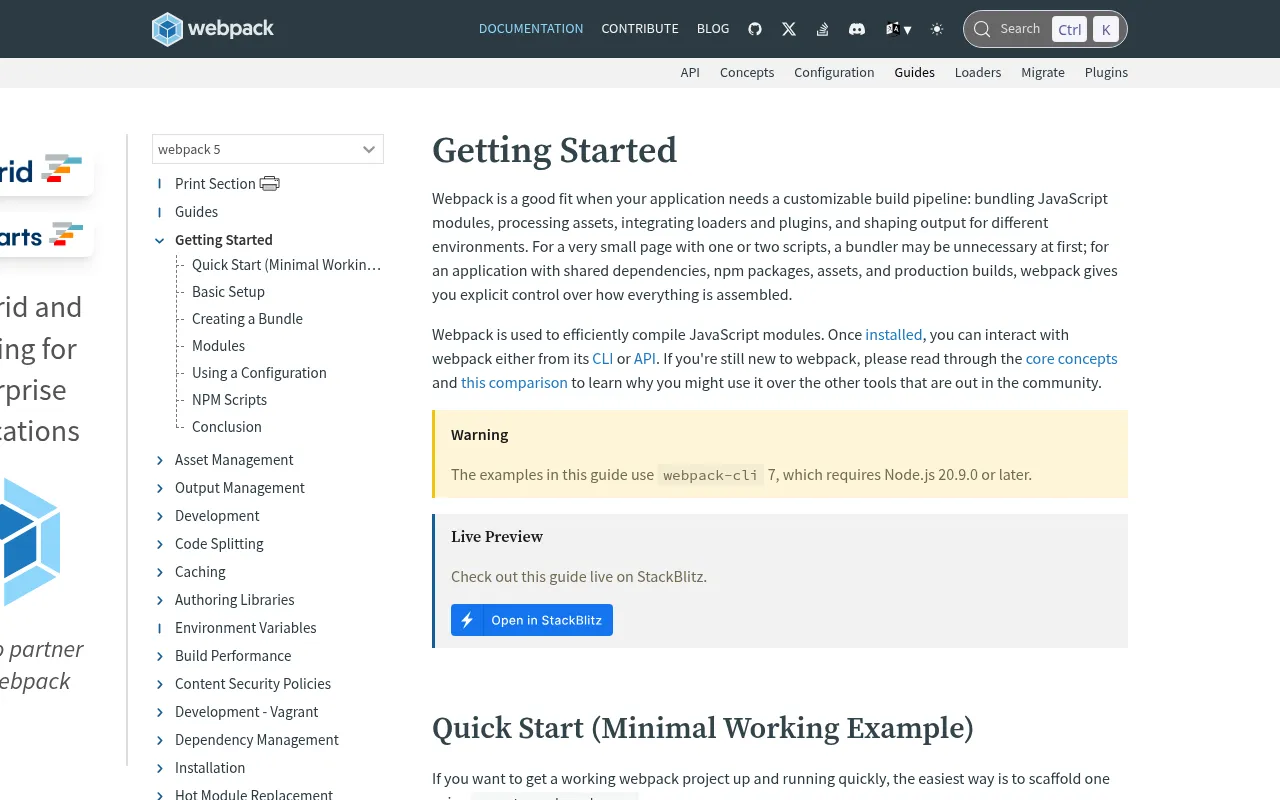Image resolution: width=1280 pixels, height=800 pixels.
Task: Go to the Concepts section tab
Action: 747,72
